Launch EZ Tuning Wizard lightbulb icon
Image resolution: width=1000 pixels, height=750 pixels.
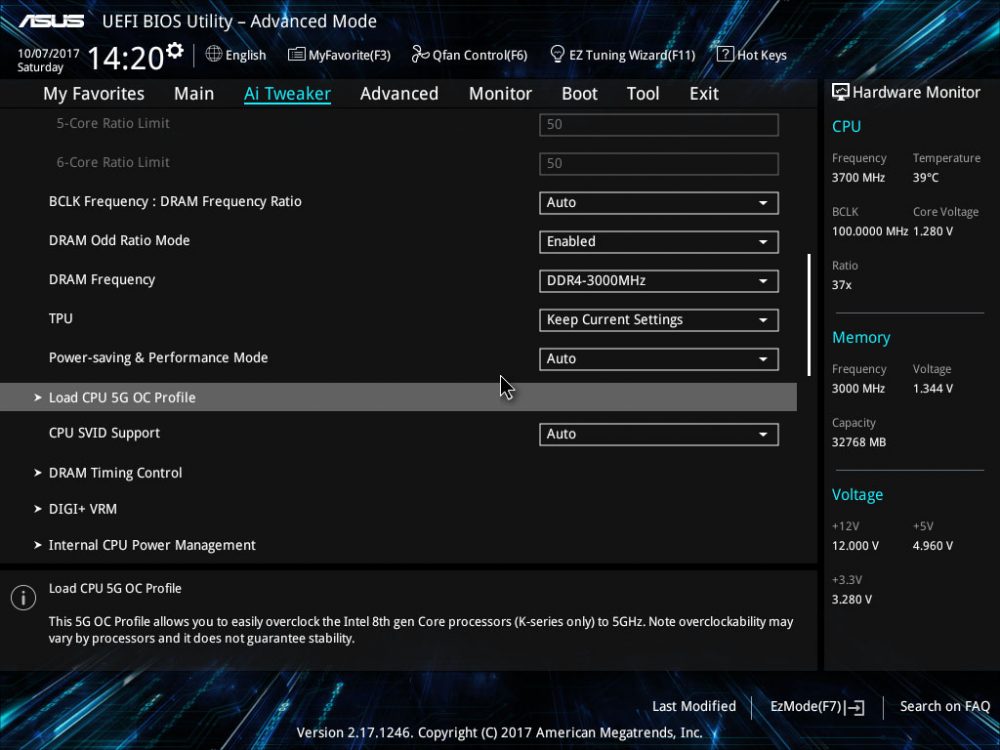(x=557, y=54)
